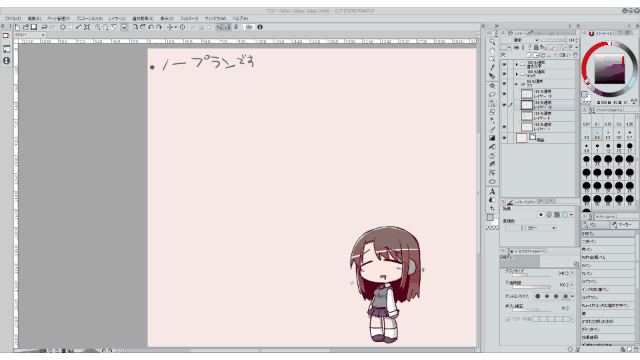Screen dimensions: 640x360
Task: Click the brush preview magnifier in tool property
Action: click(x=576, y=264)
